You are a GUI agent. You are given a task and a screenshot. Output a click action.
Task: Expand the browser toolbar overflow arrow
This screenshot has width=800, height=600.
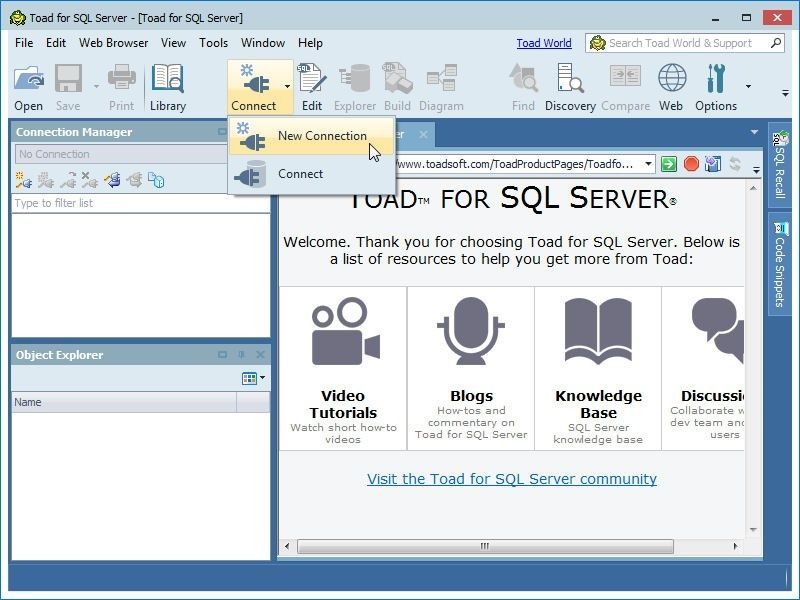[x=756, y=169]
